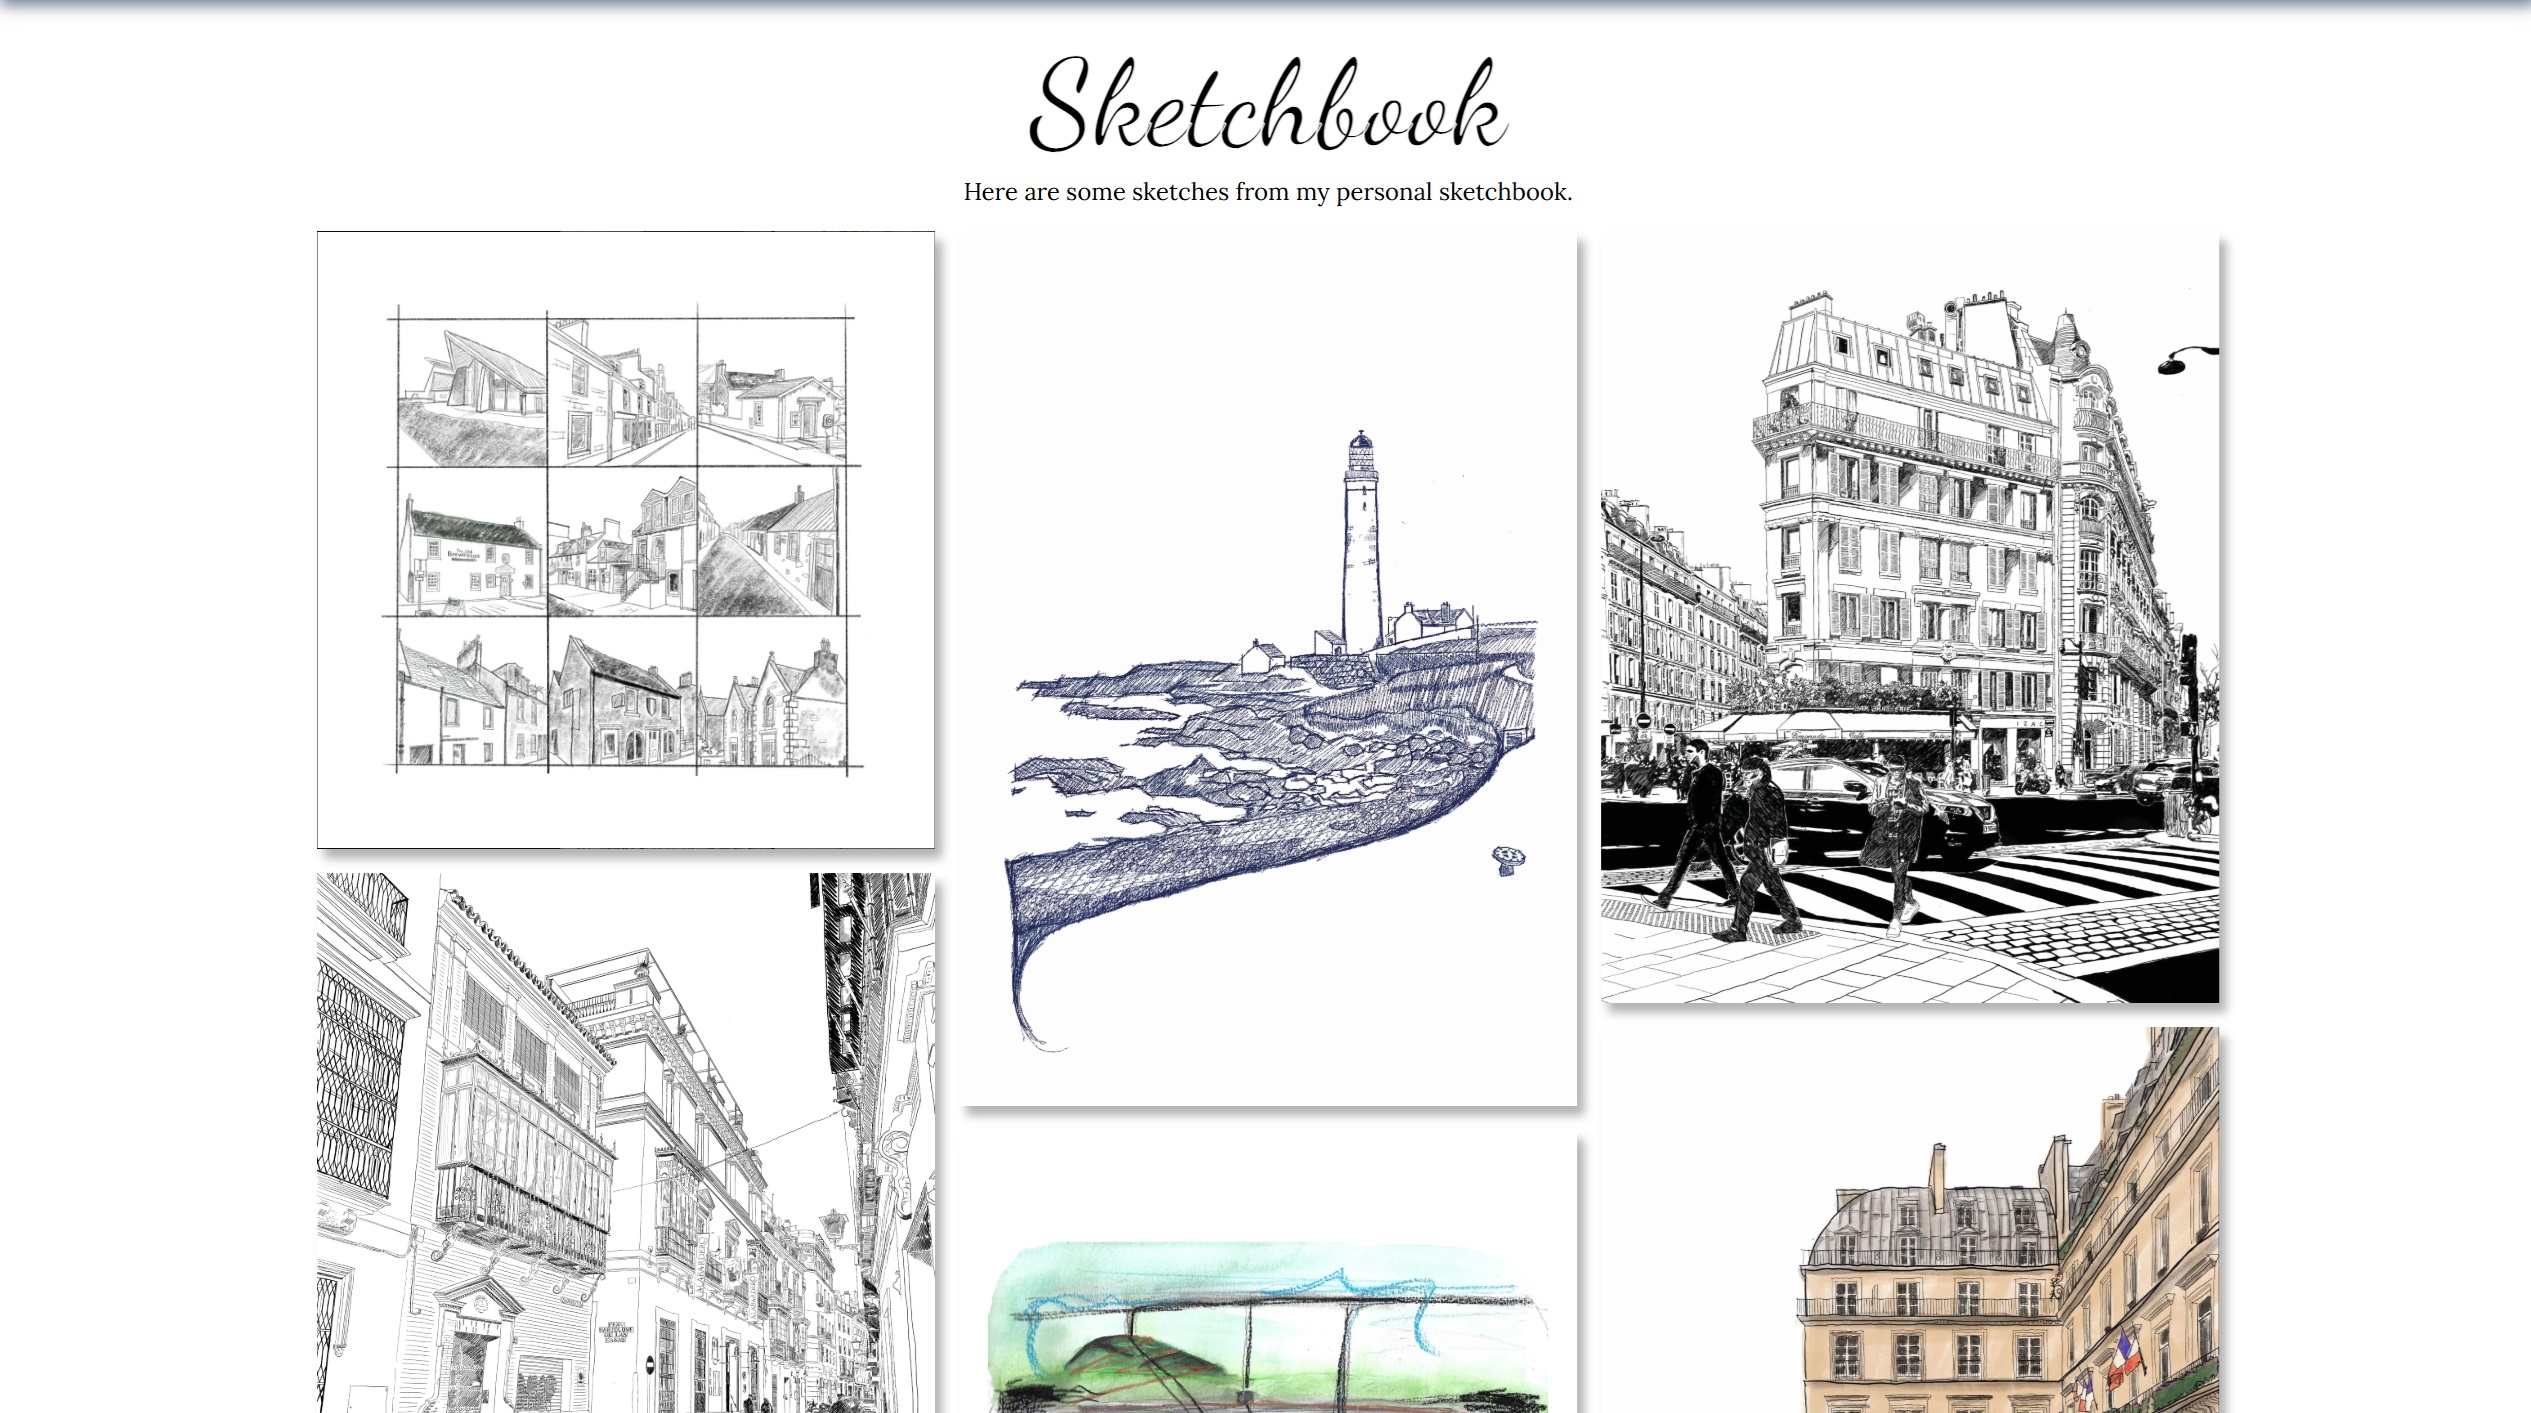Open the Paris corner building street sketch
The image size is (2531, 1413).
point(1909,616)
